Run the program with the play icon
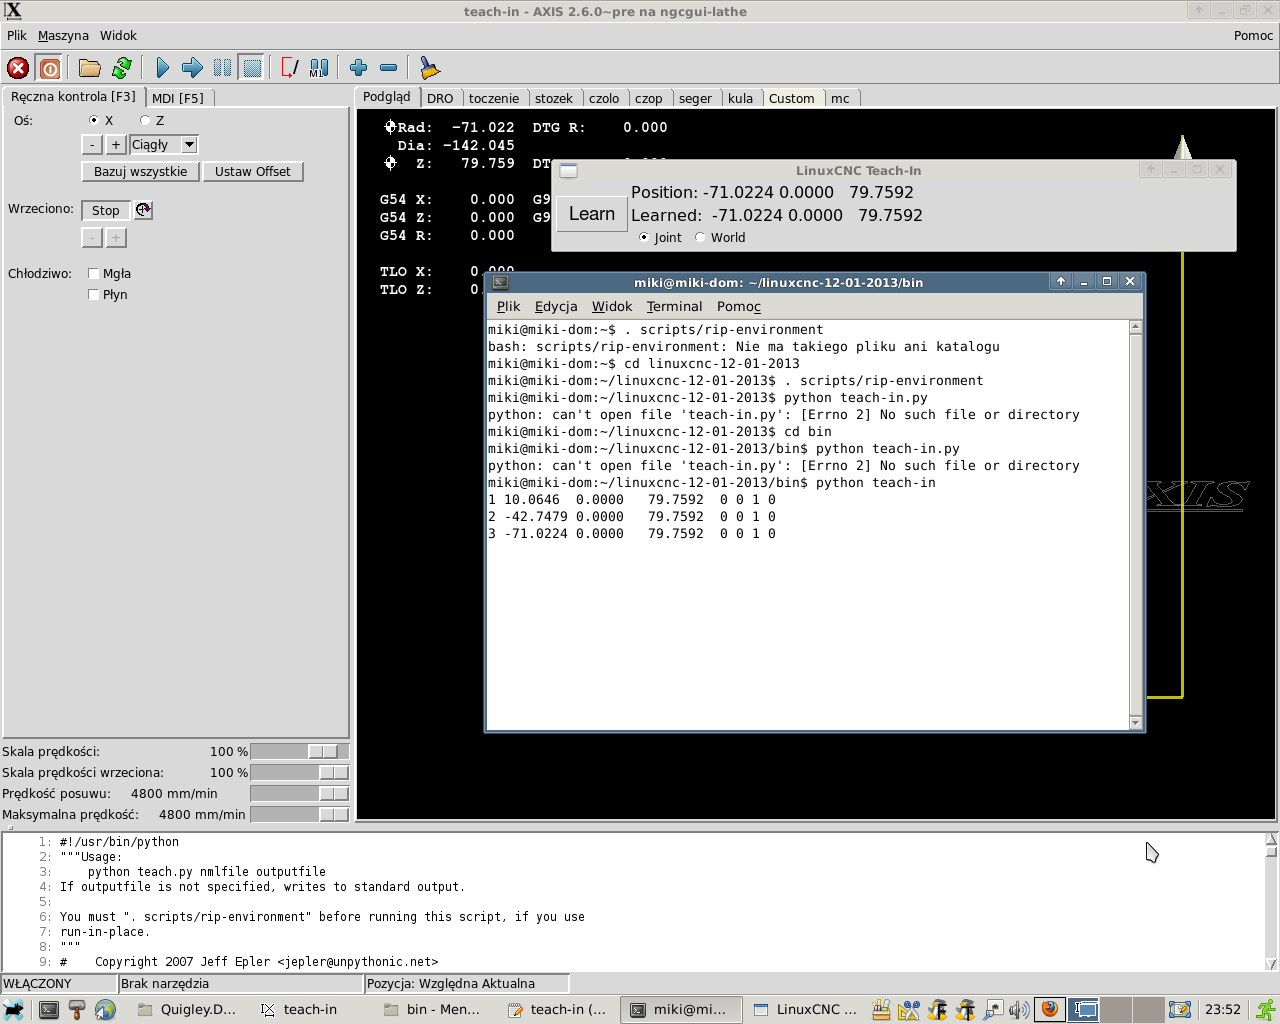Viewport: 1280px width, 1024px height. point(162,68)
